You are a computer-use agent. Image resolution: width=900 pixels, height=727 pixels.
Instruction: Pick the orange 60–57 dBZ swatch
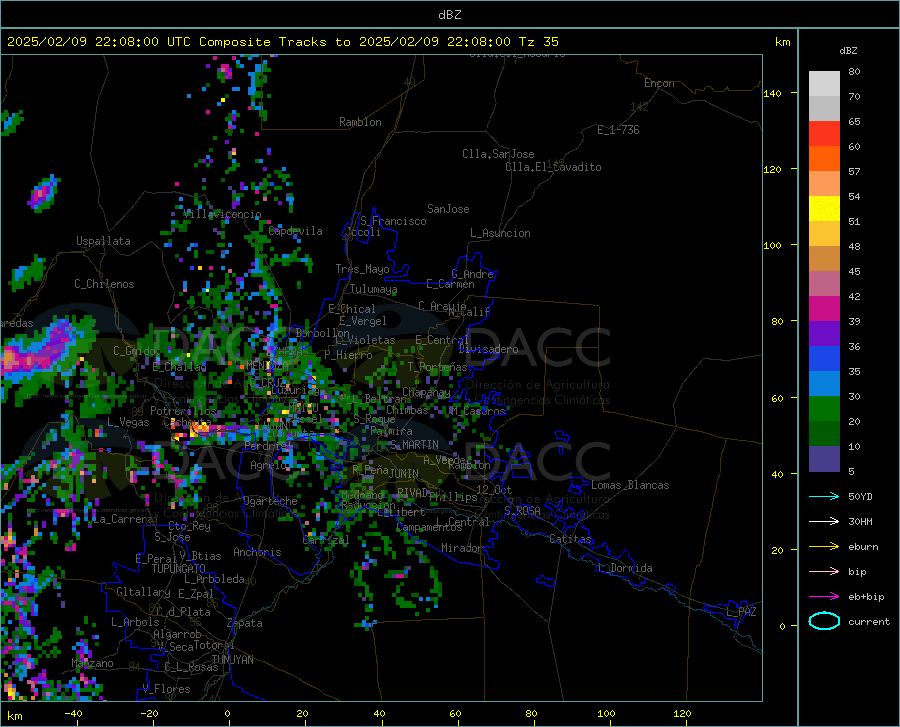click(824, 159)
